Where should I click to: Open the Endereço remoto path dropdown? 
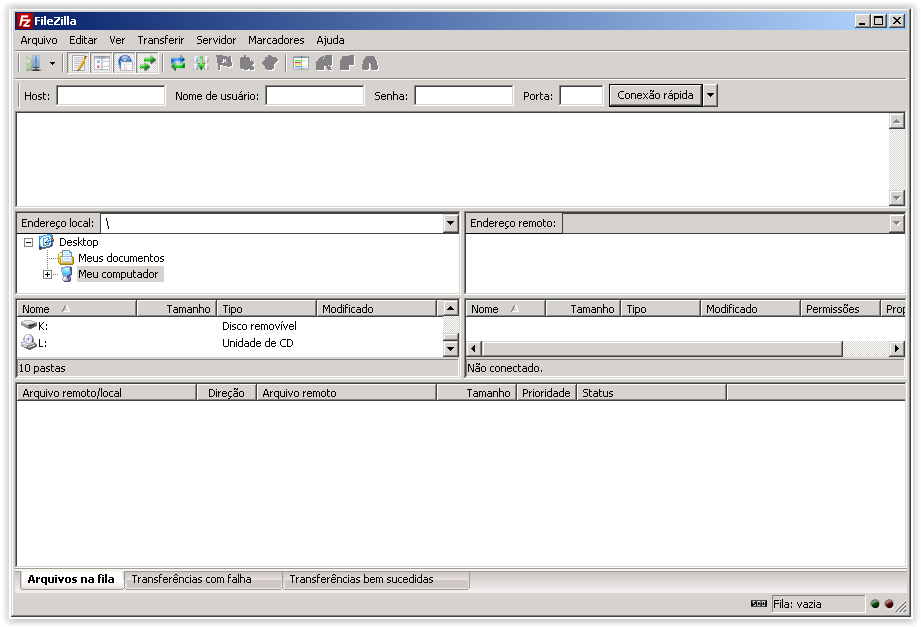tap(896, 223)
